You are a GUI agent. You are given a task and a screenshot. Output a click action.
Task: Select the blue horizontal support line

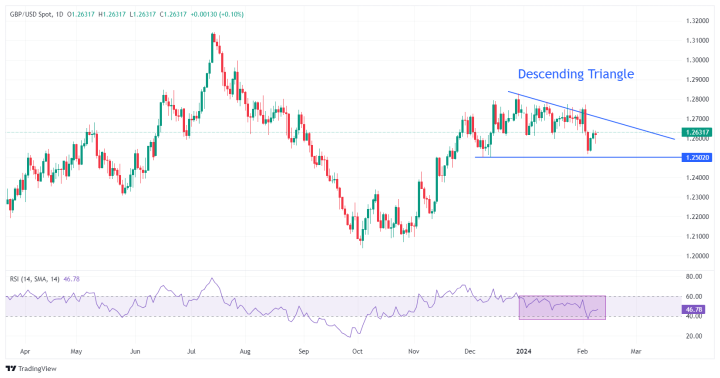(579, 158)
